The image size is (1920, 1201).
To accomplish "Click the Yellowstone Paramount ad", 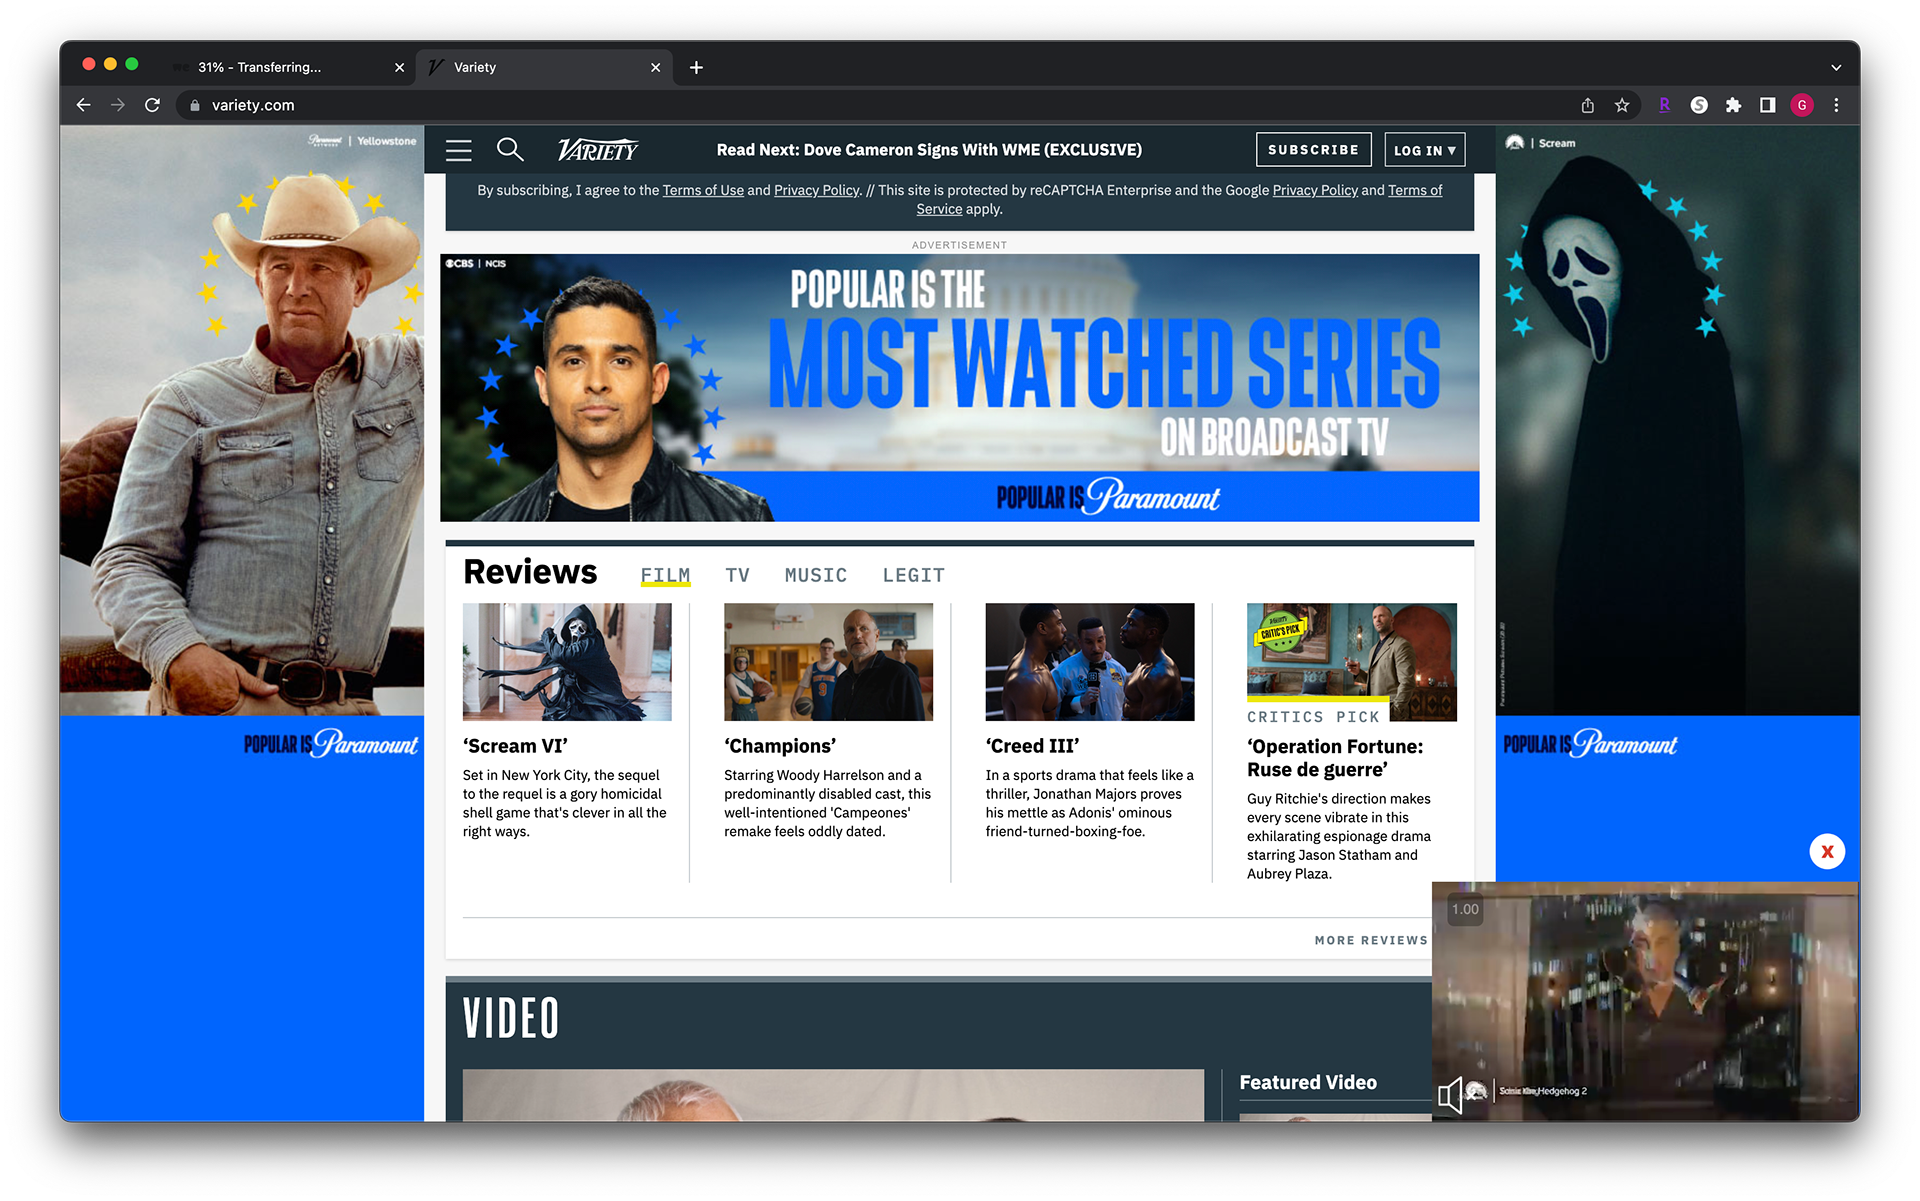I will pos(242,622).
